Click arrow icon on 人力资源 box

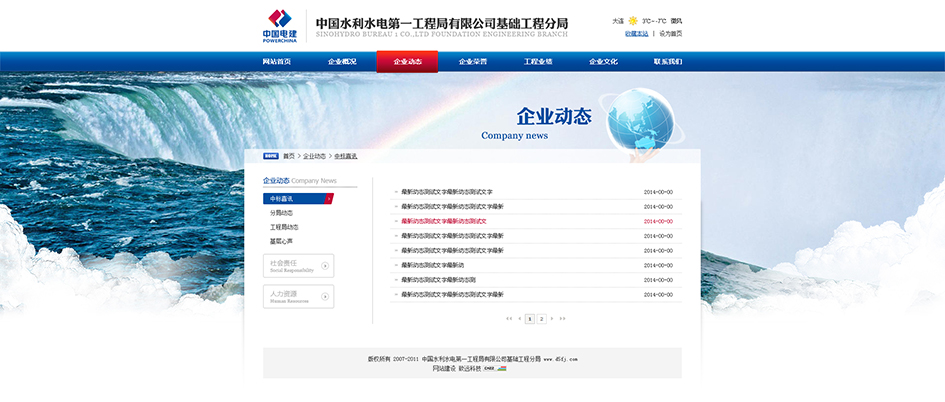pos(325,296)
